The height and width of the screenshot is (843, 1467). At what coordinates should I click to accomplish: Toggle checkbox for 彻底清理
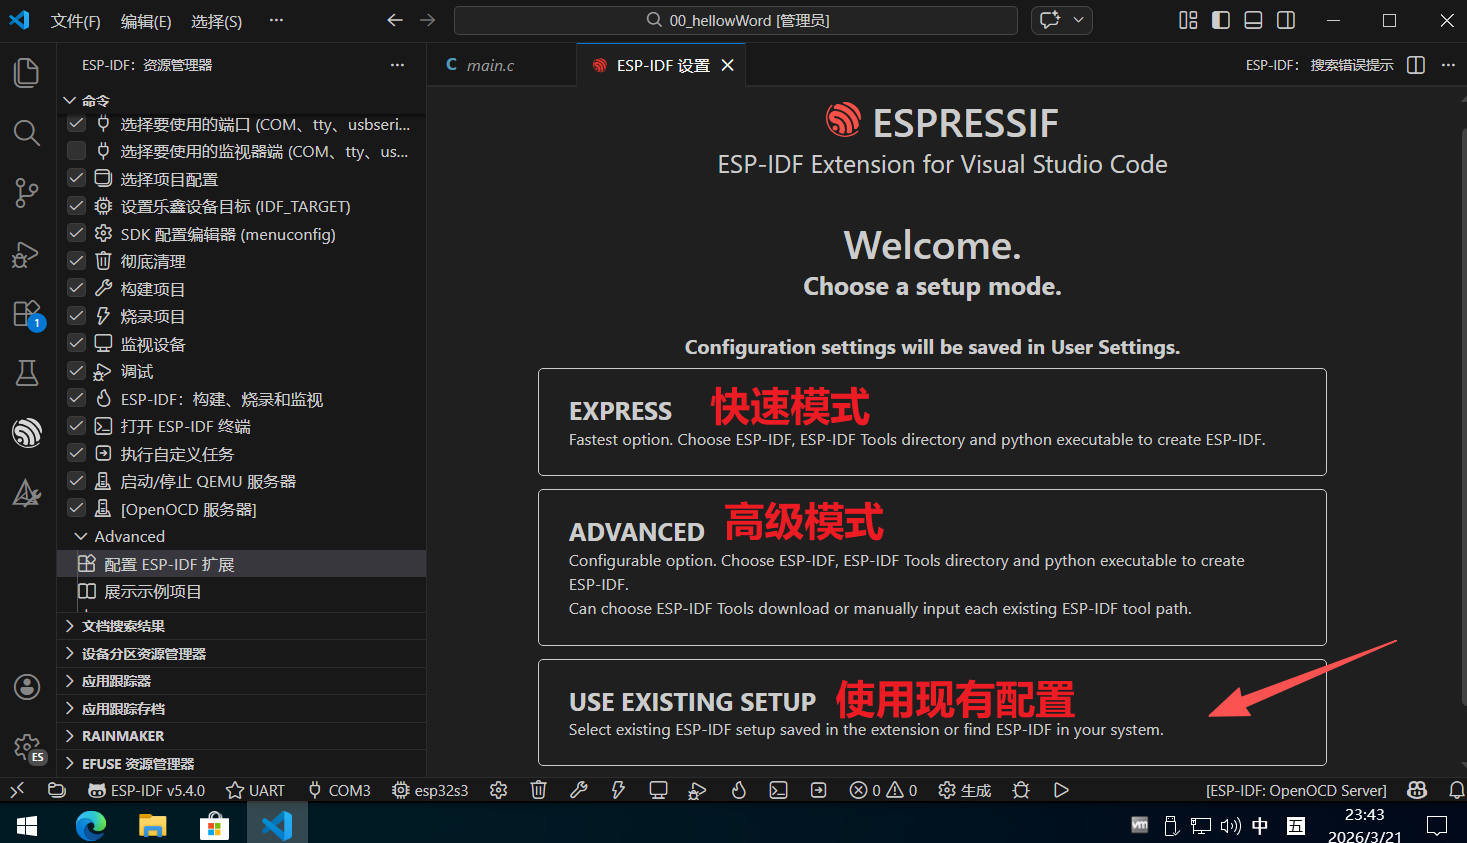(76, 261)
